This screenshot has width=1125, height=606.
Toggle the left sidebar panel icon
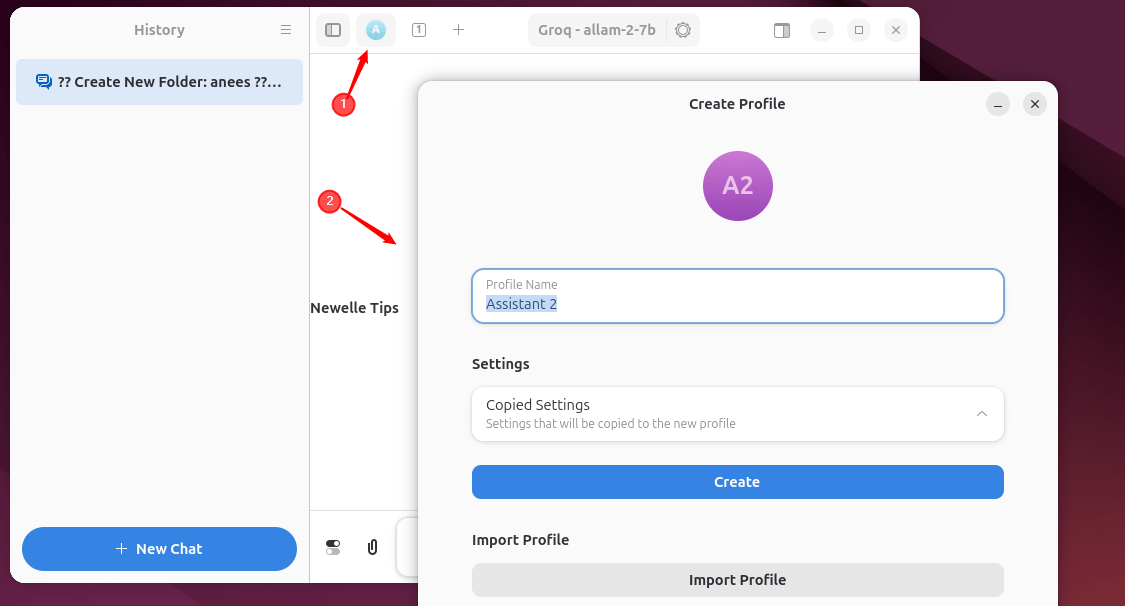click(x=333, y=30)
